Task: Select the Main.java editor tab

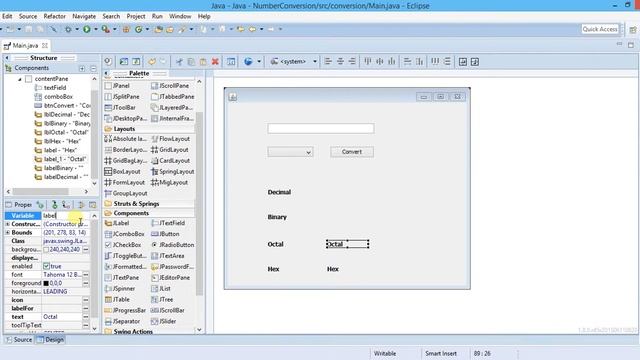Action: (x=24, y=45)
